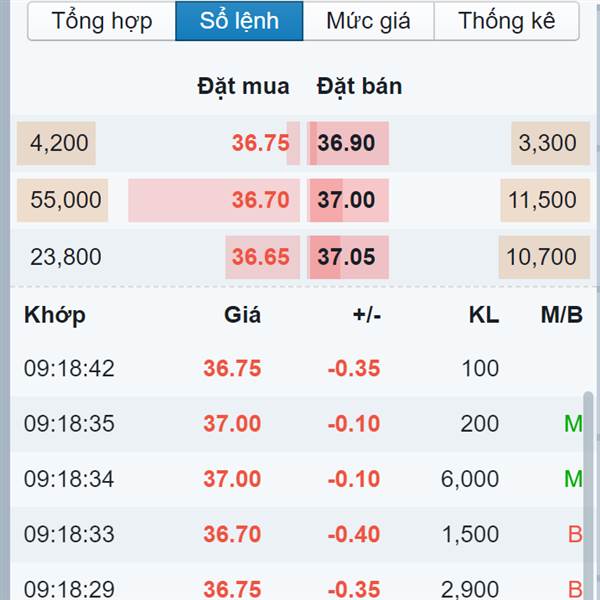
Task: Select the Sổ lệnh tab
Action: click(239, 21)
